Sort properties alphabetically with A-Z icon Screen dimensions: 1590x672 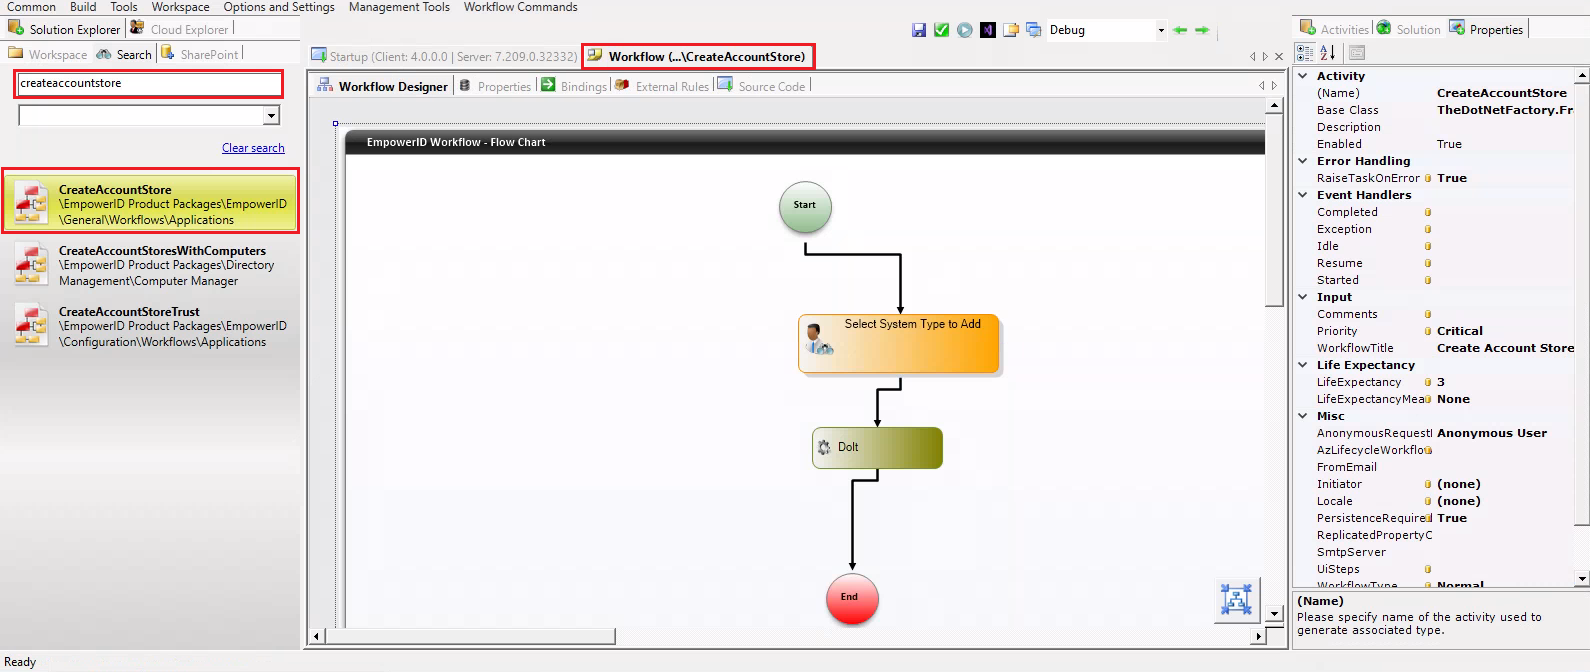click(x=1328, y=53)
